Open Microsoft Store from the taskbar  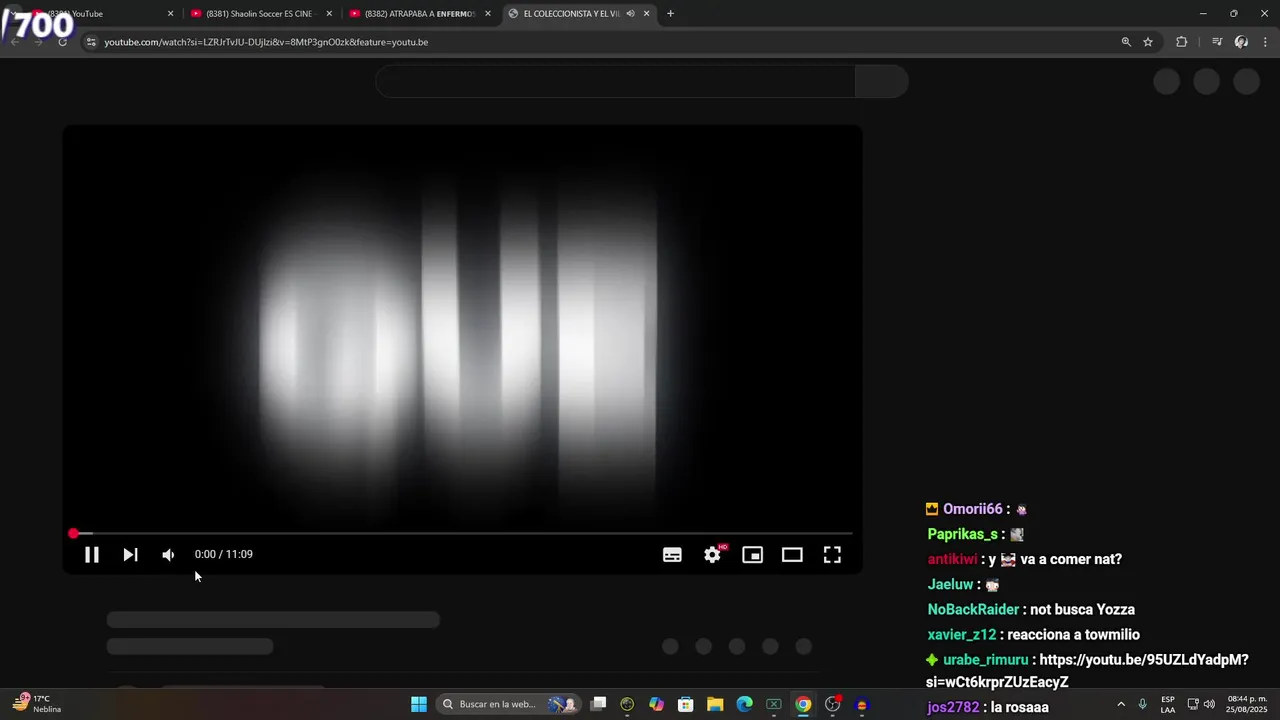coord(685,704)
